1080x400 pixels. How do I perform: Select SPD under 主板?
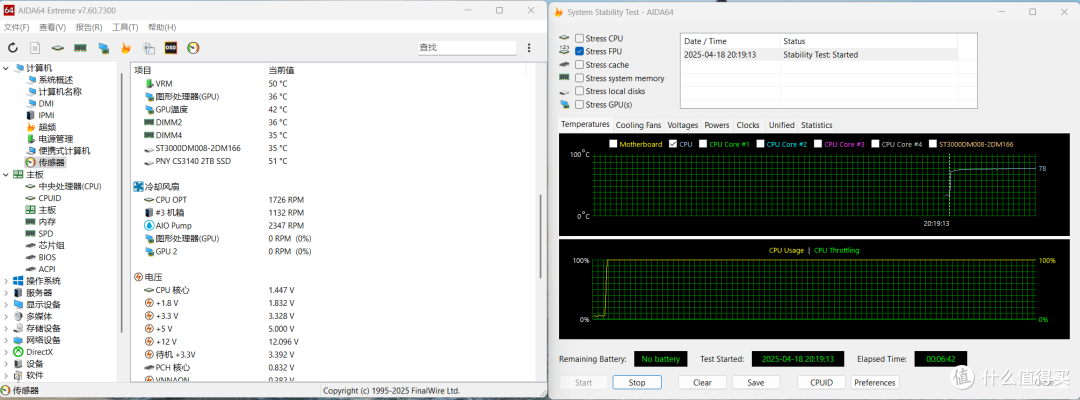pyautogui.click(x=45, y=233)
